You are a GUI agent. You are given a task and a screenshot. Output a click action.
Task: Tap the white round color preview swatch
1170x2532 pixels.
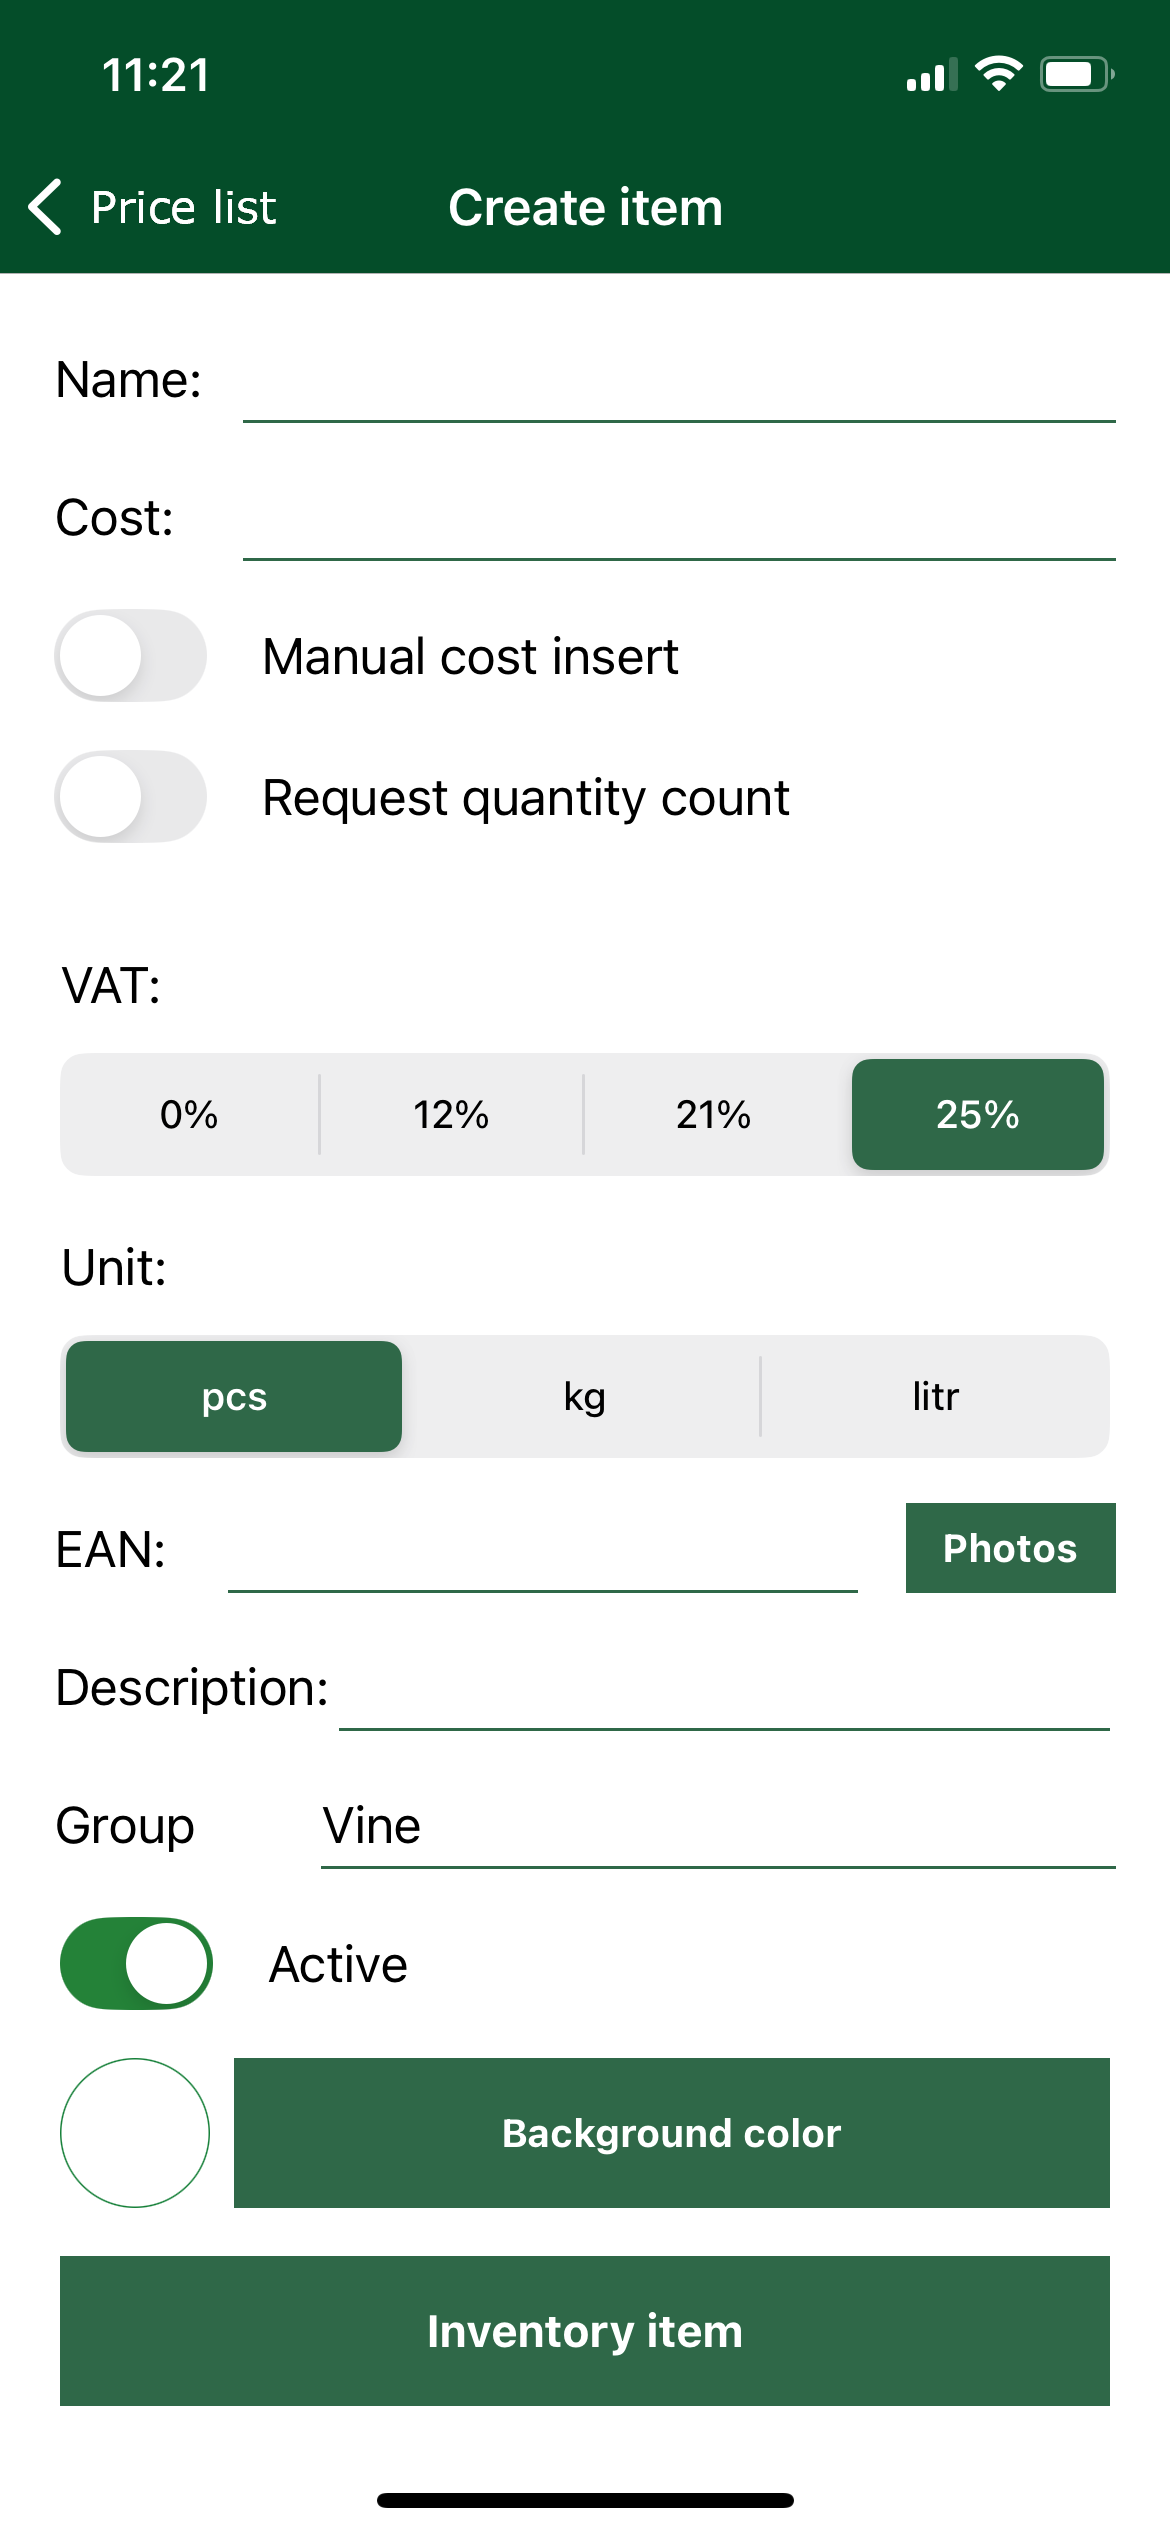135,2133
